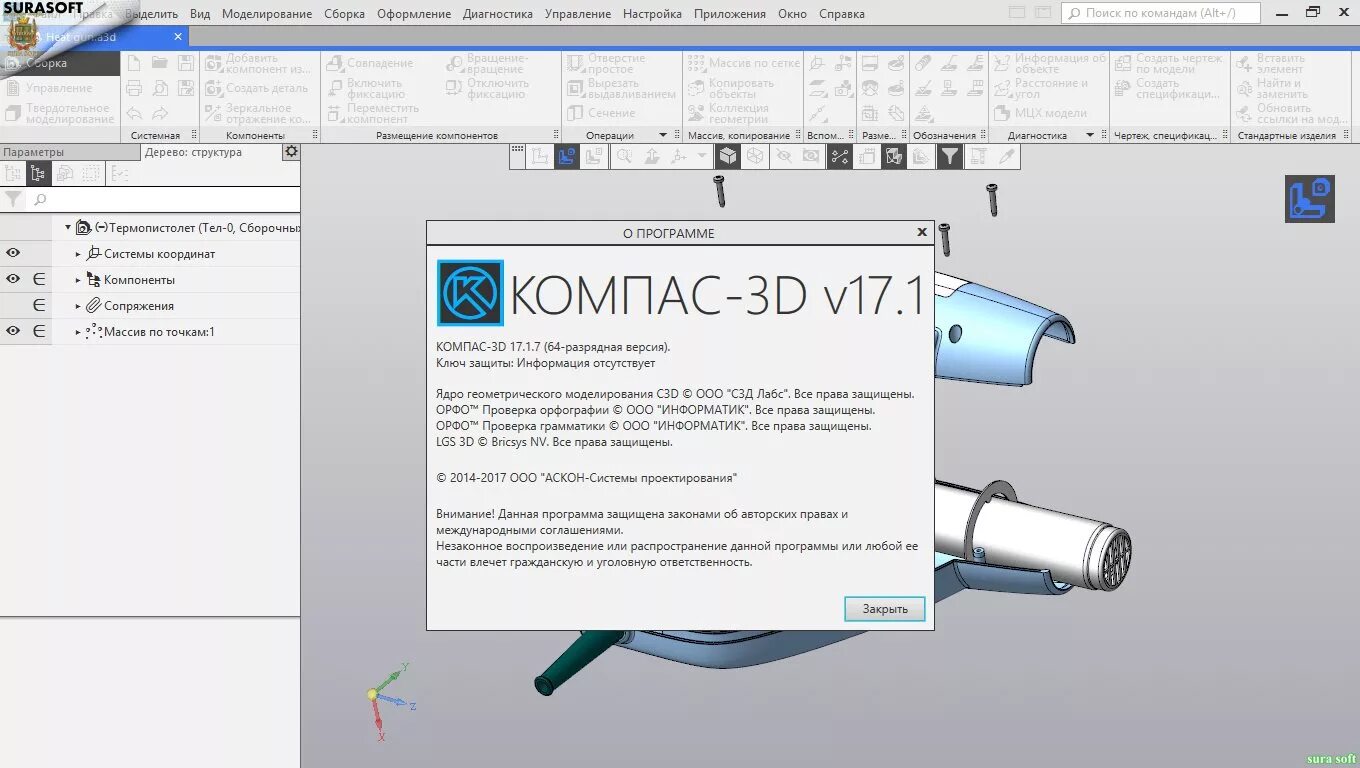Image resolution: width=1360 pixels, height=768 pixels.
Task: Collapse the Термопистолет root node
Action: point(68,228)
